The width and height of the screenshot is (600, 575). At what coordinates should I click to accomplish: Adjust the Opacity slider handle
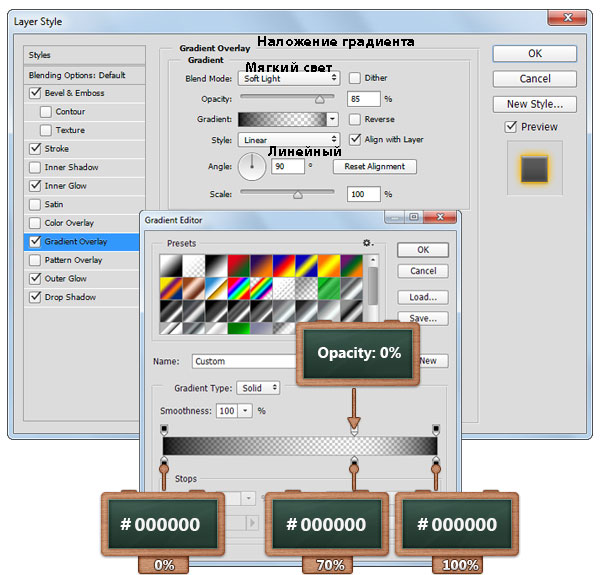[320, 99]
